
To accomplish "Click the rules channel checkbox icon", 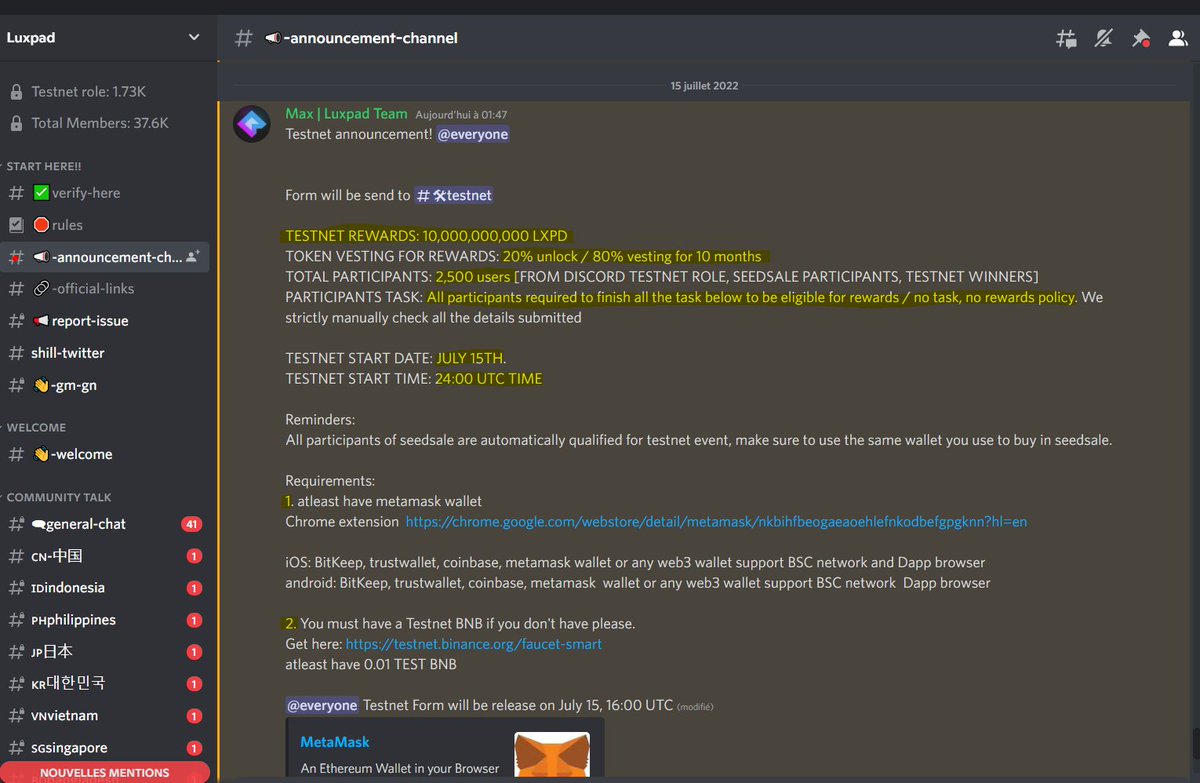I will pyautogui.click(x=16, y=225).
